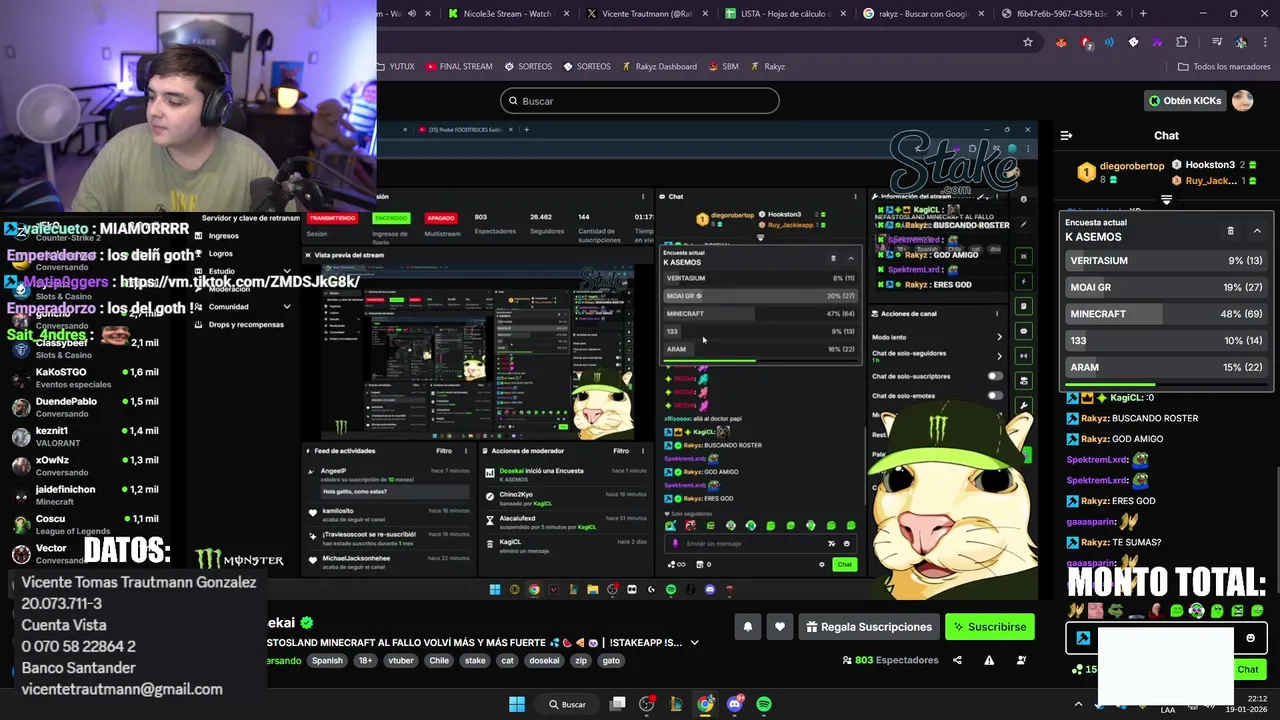Open Rakyz Dashboard bookmark
This screenshot has height=720, width=1280.
coord(659,67)
